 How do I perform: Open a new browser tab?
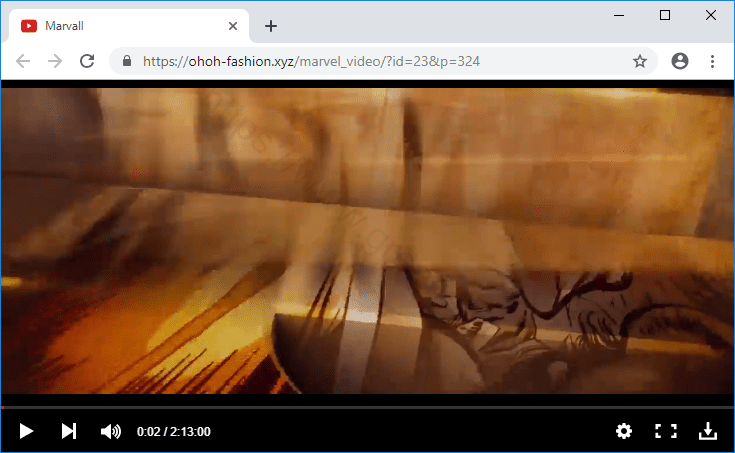pyautogui.click(x=270, y=26)
